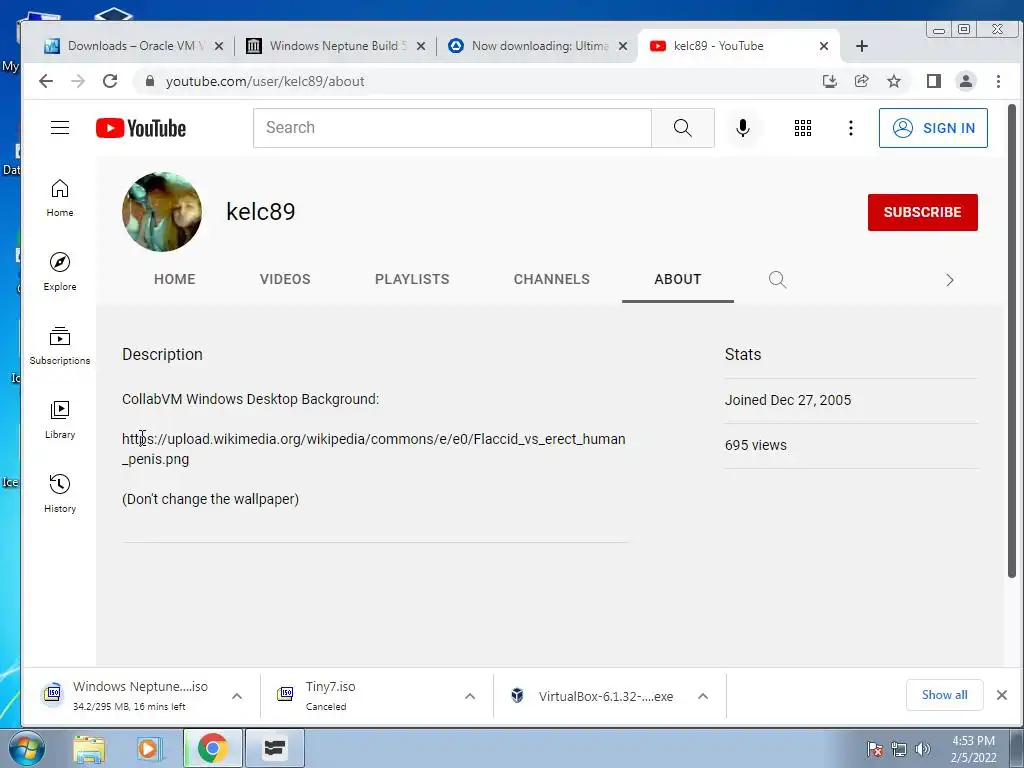Open the Chrome three-dot menu
The width and height of the screenshot is (1024, 768).
(x=999, y=81)
